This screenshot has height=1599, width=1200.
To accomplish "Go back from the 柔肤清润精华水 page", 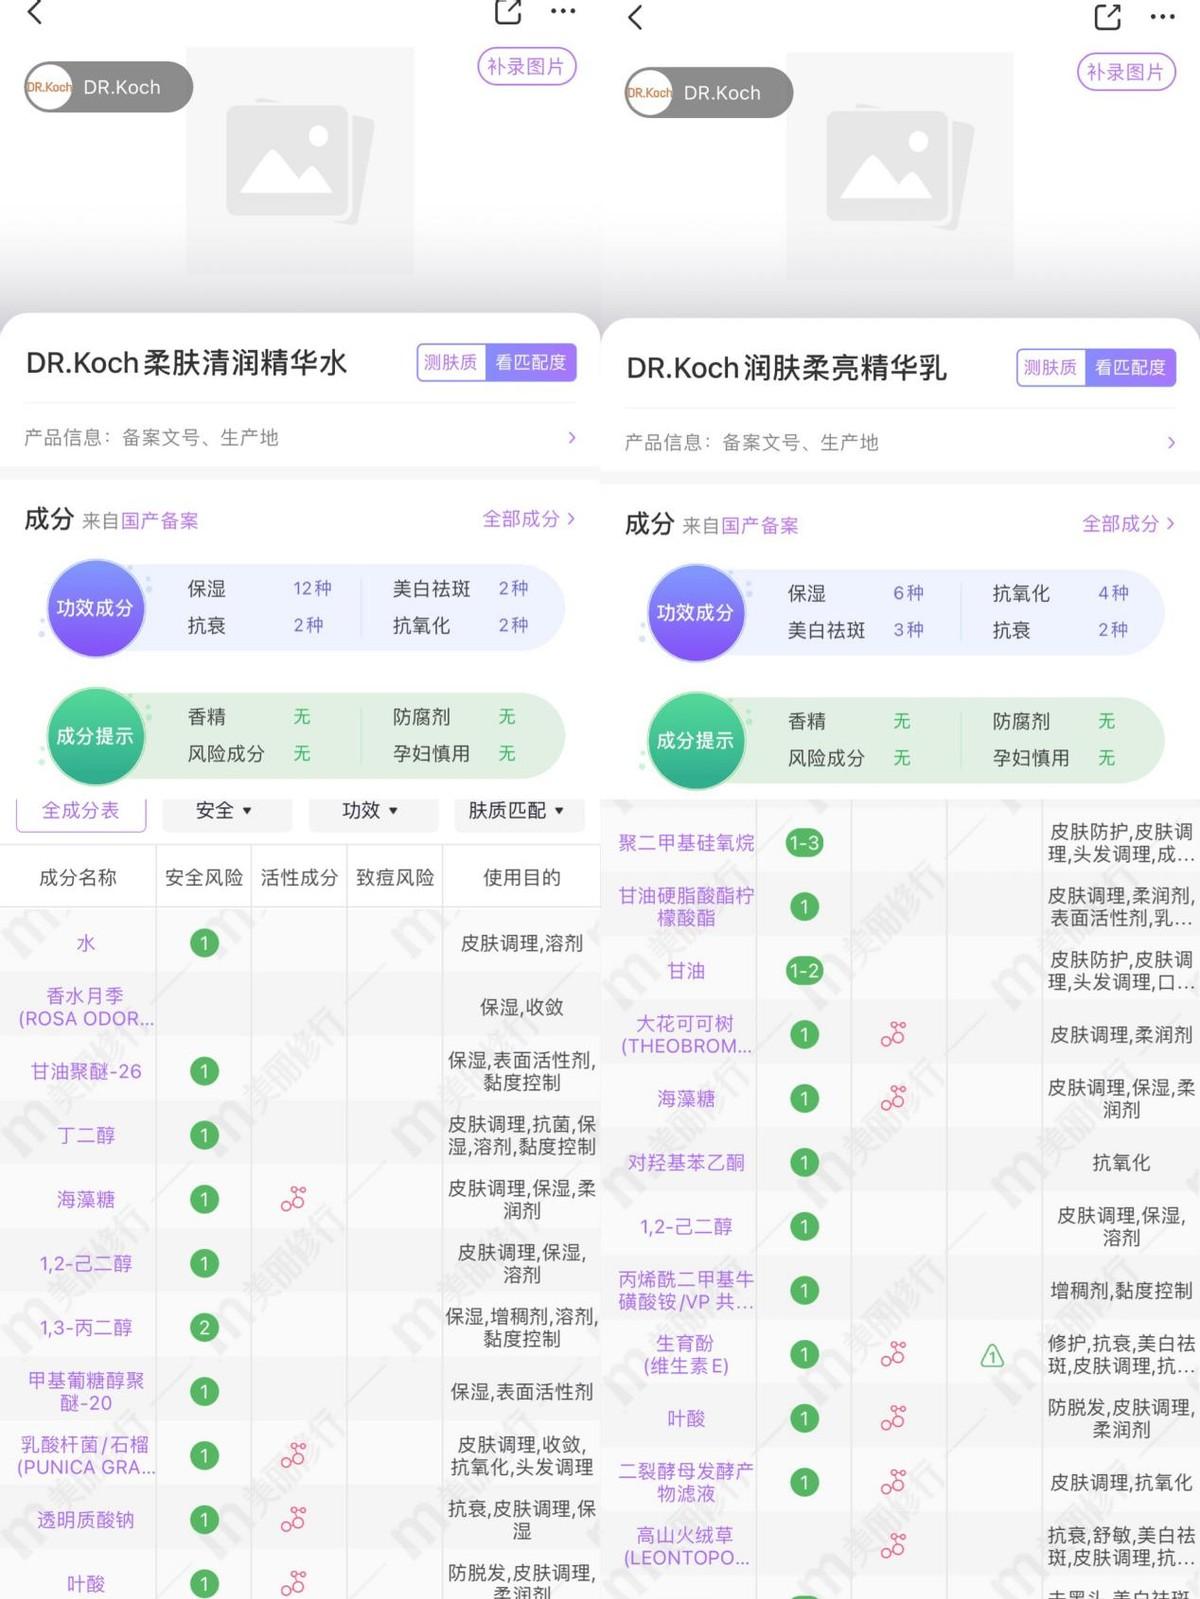I will (x=35, y=13).
